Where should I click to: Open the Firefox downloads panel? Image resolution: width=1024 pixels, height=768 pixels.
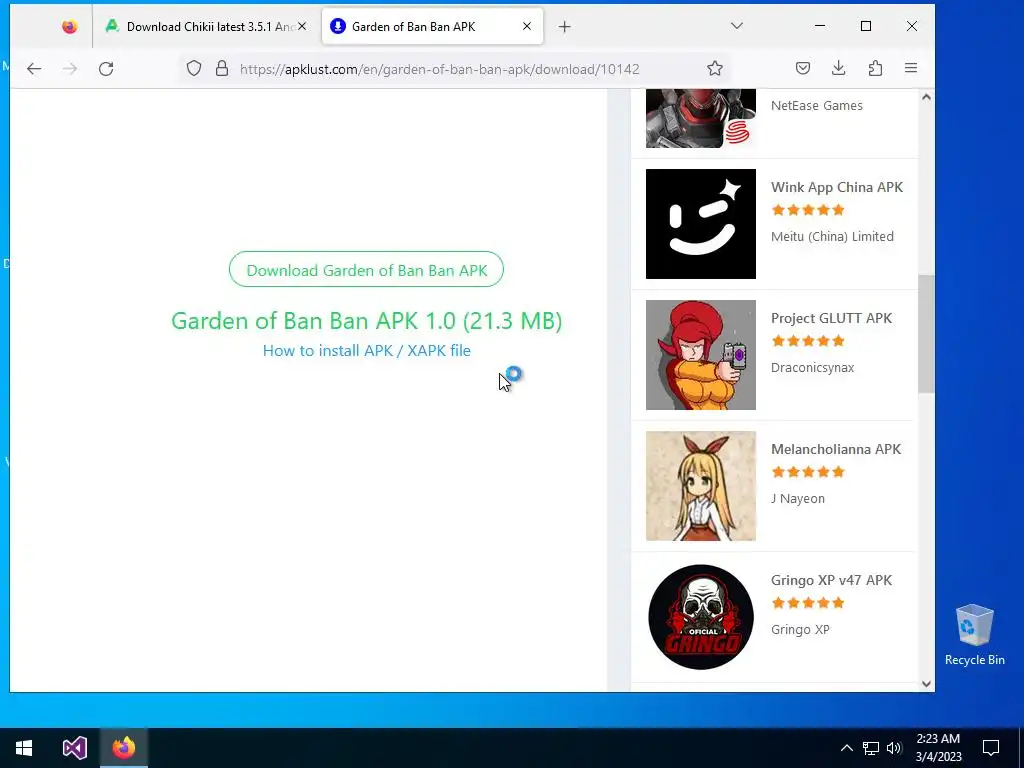click(x=839, y=69)
